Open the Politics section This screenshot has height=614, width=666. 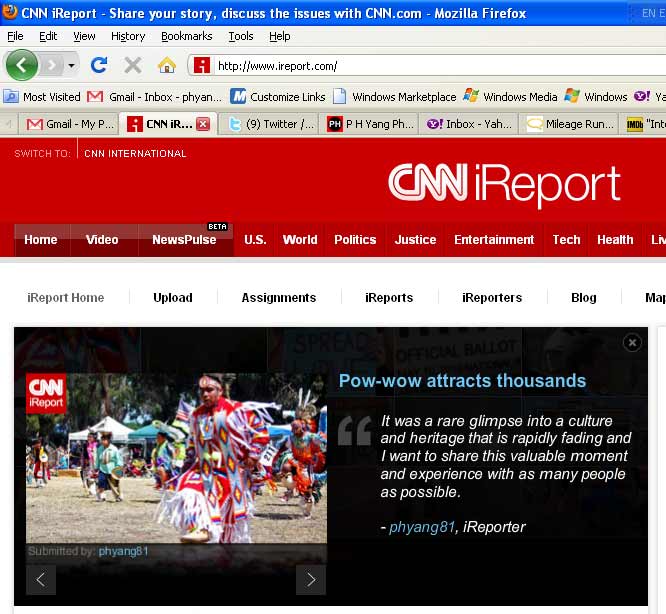(x=355, y=239)
